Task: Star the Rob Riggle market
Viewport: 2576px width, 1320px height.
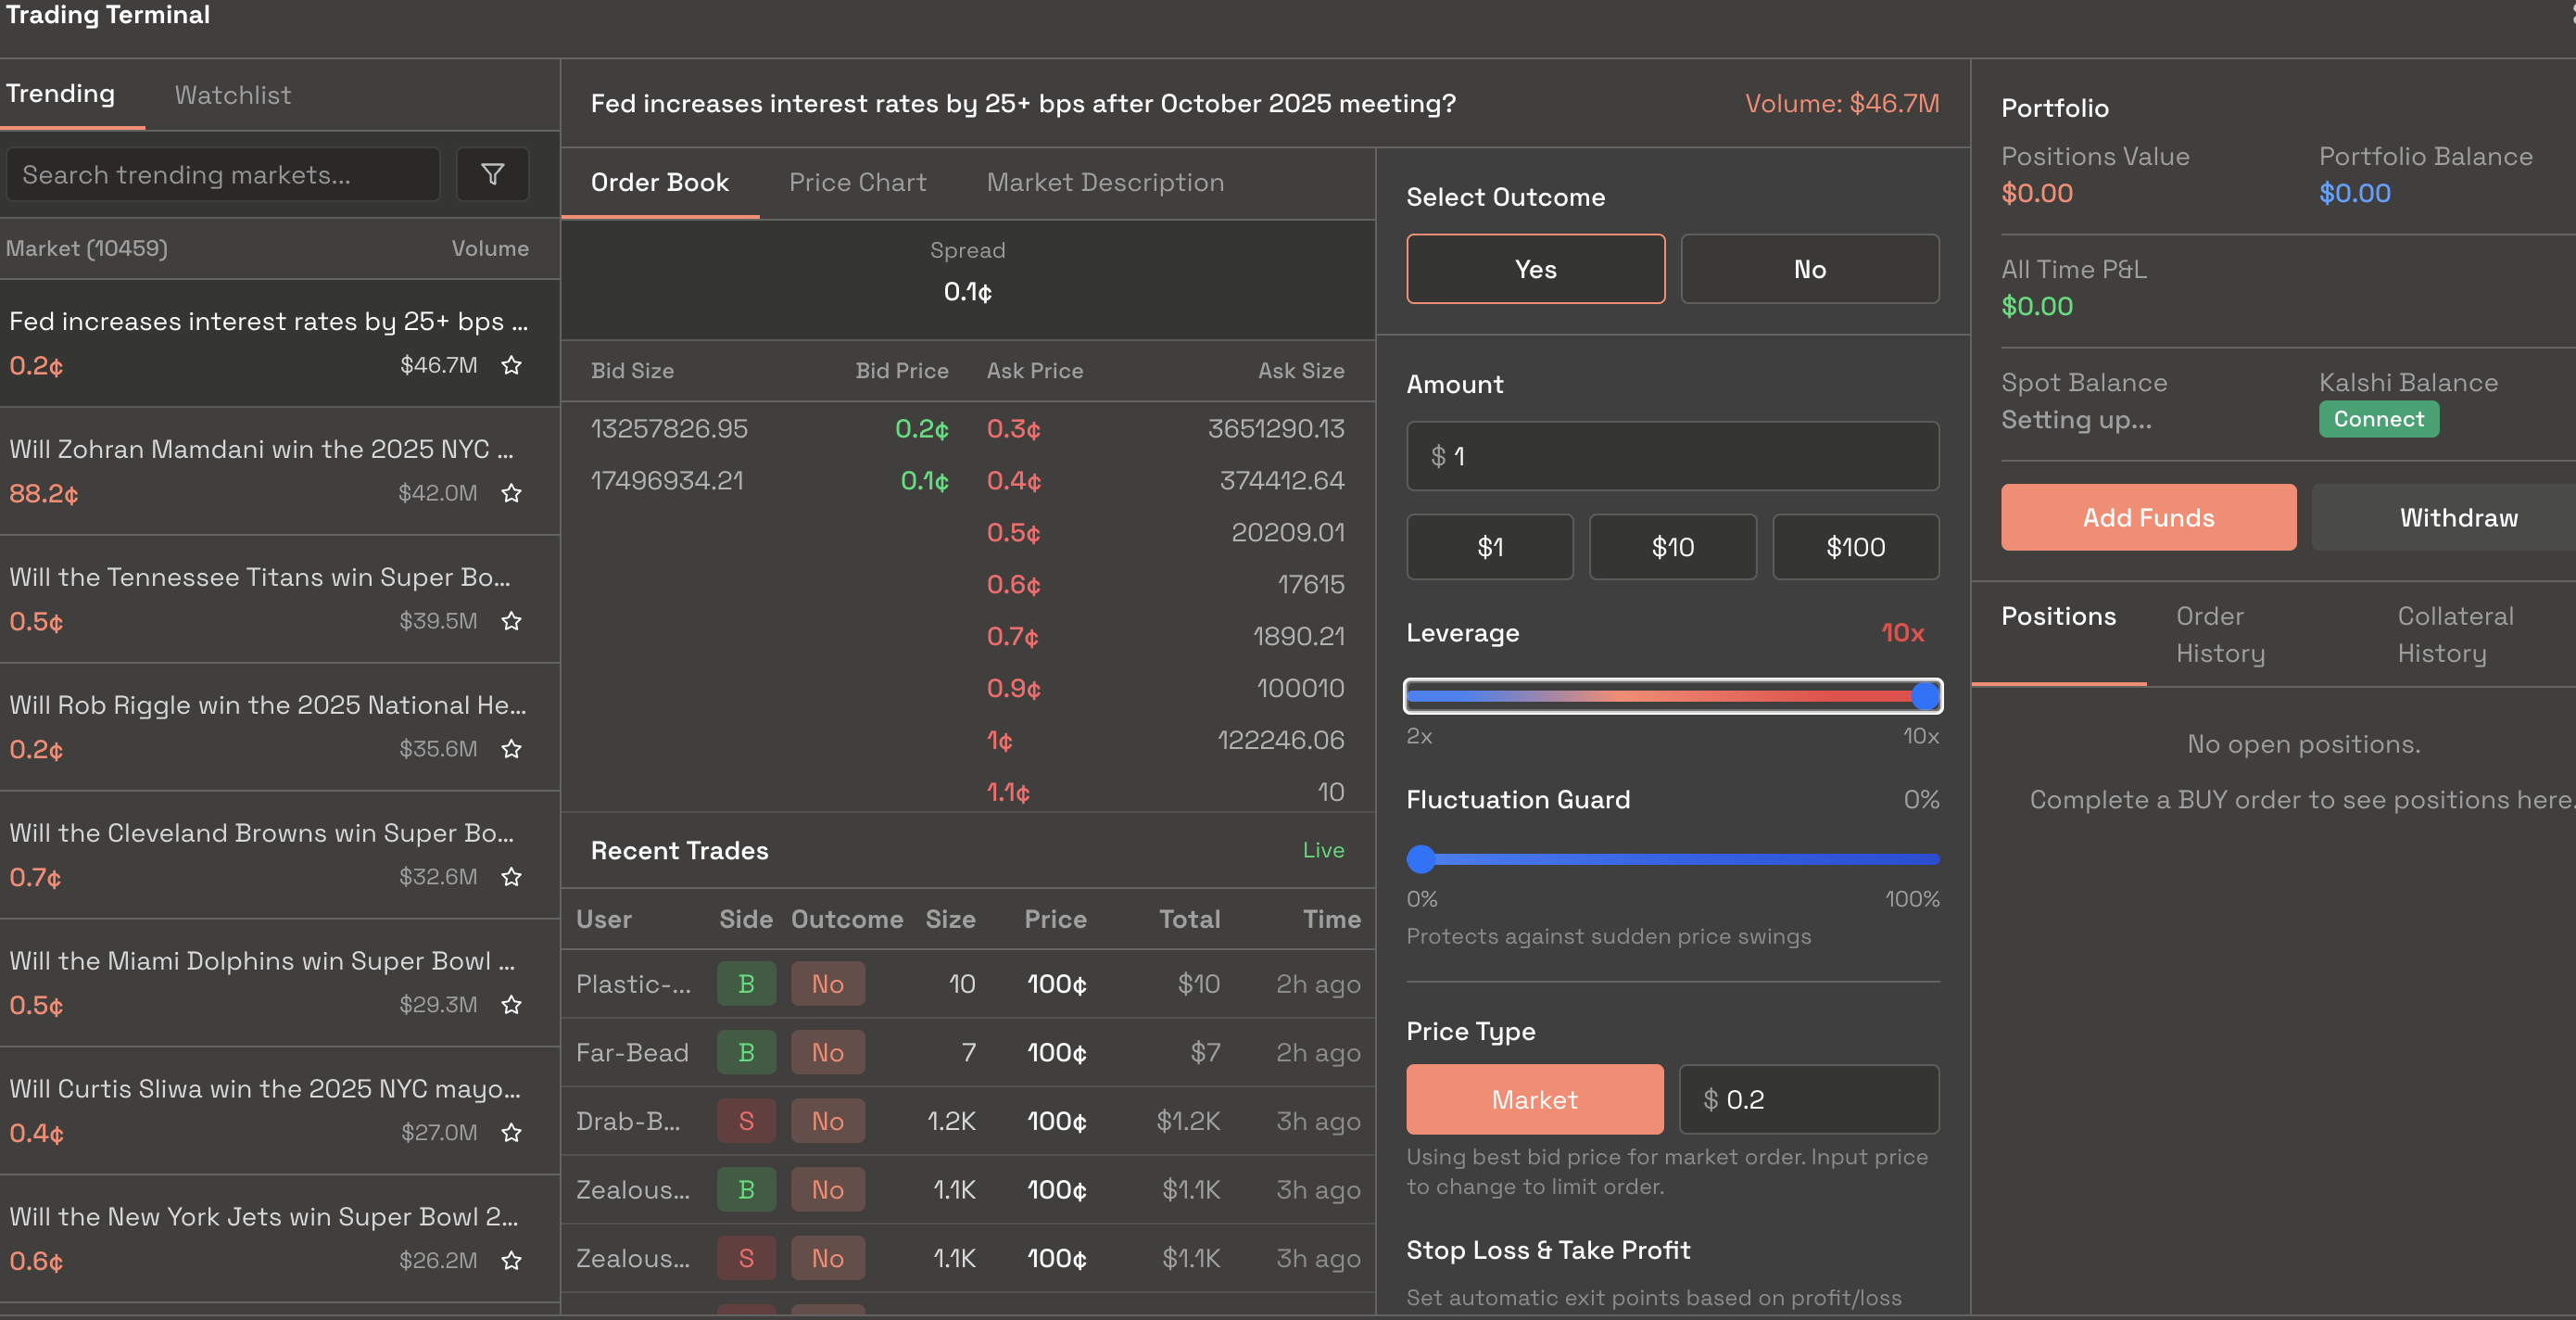Action: click(511, 749)
